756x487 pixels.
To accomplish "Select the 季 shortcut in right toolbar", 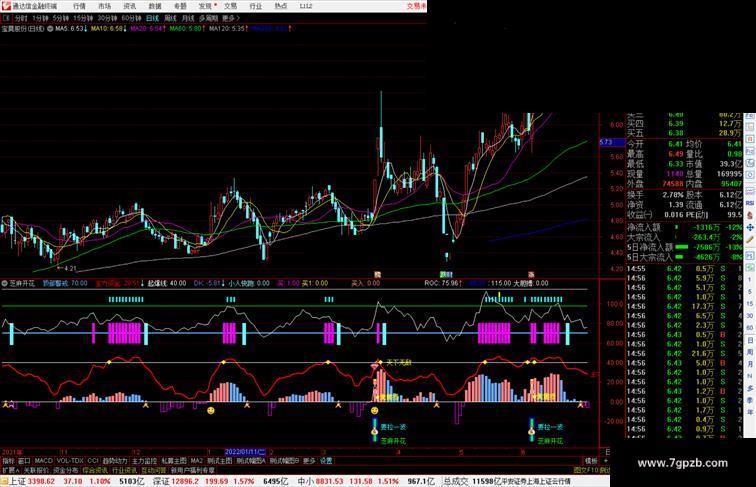I will tap(750, 400).
